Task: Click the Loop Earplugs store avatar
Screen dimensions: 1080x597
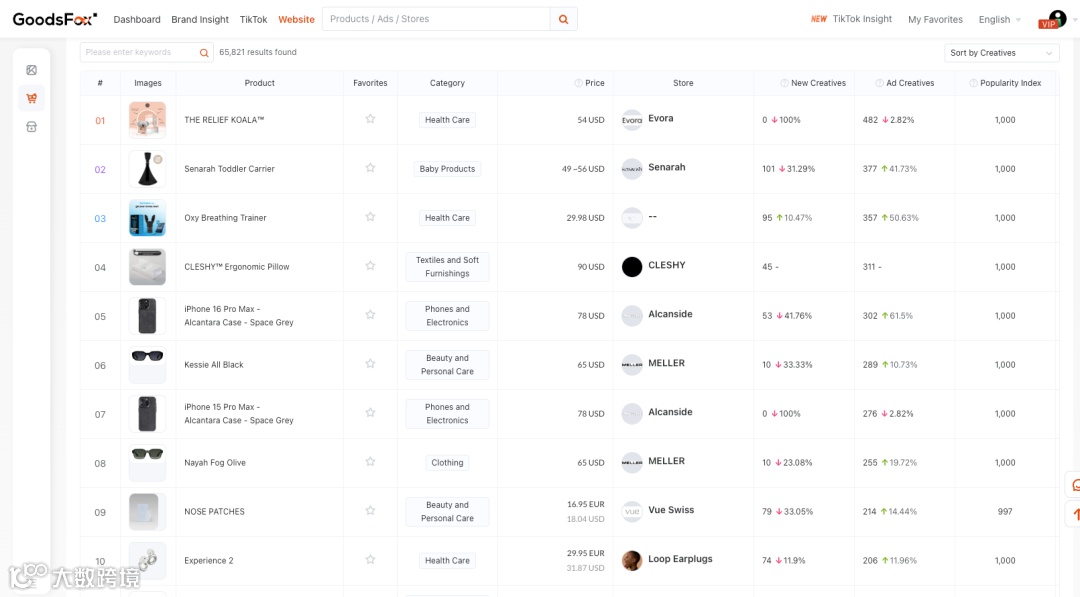Action: pos(632,561)
